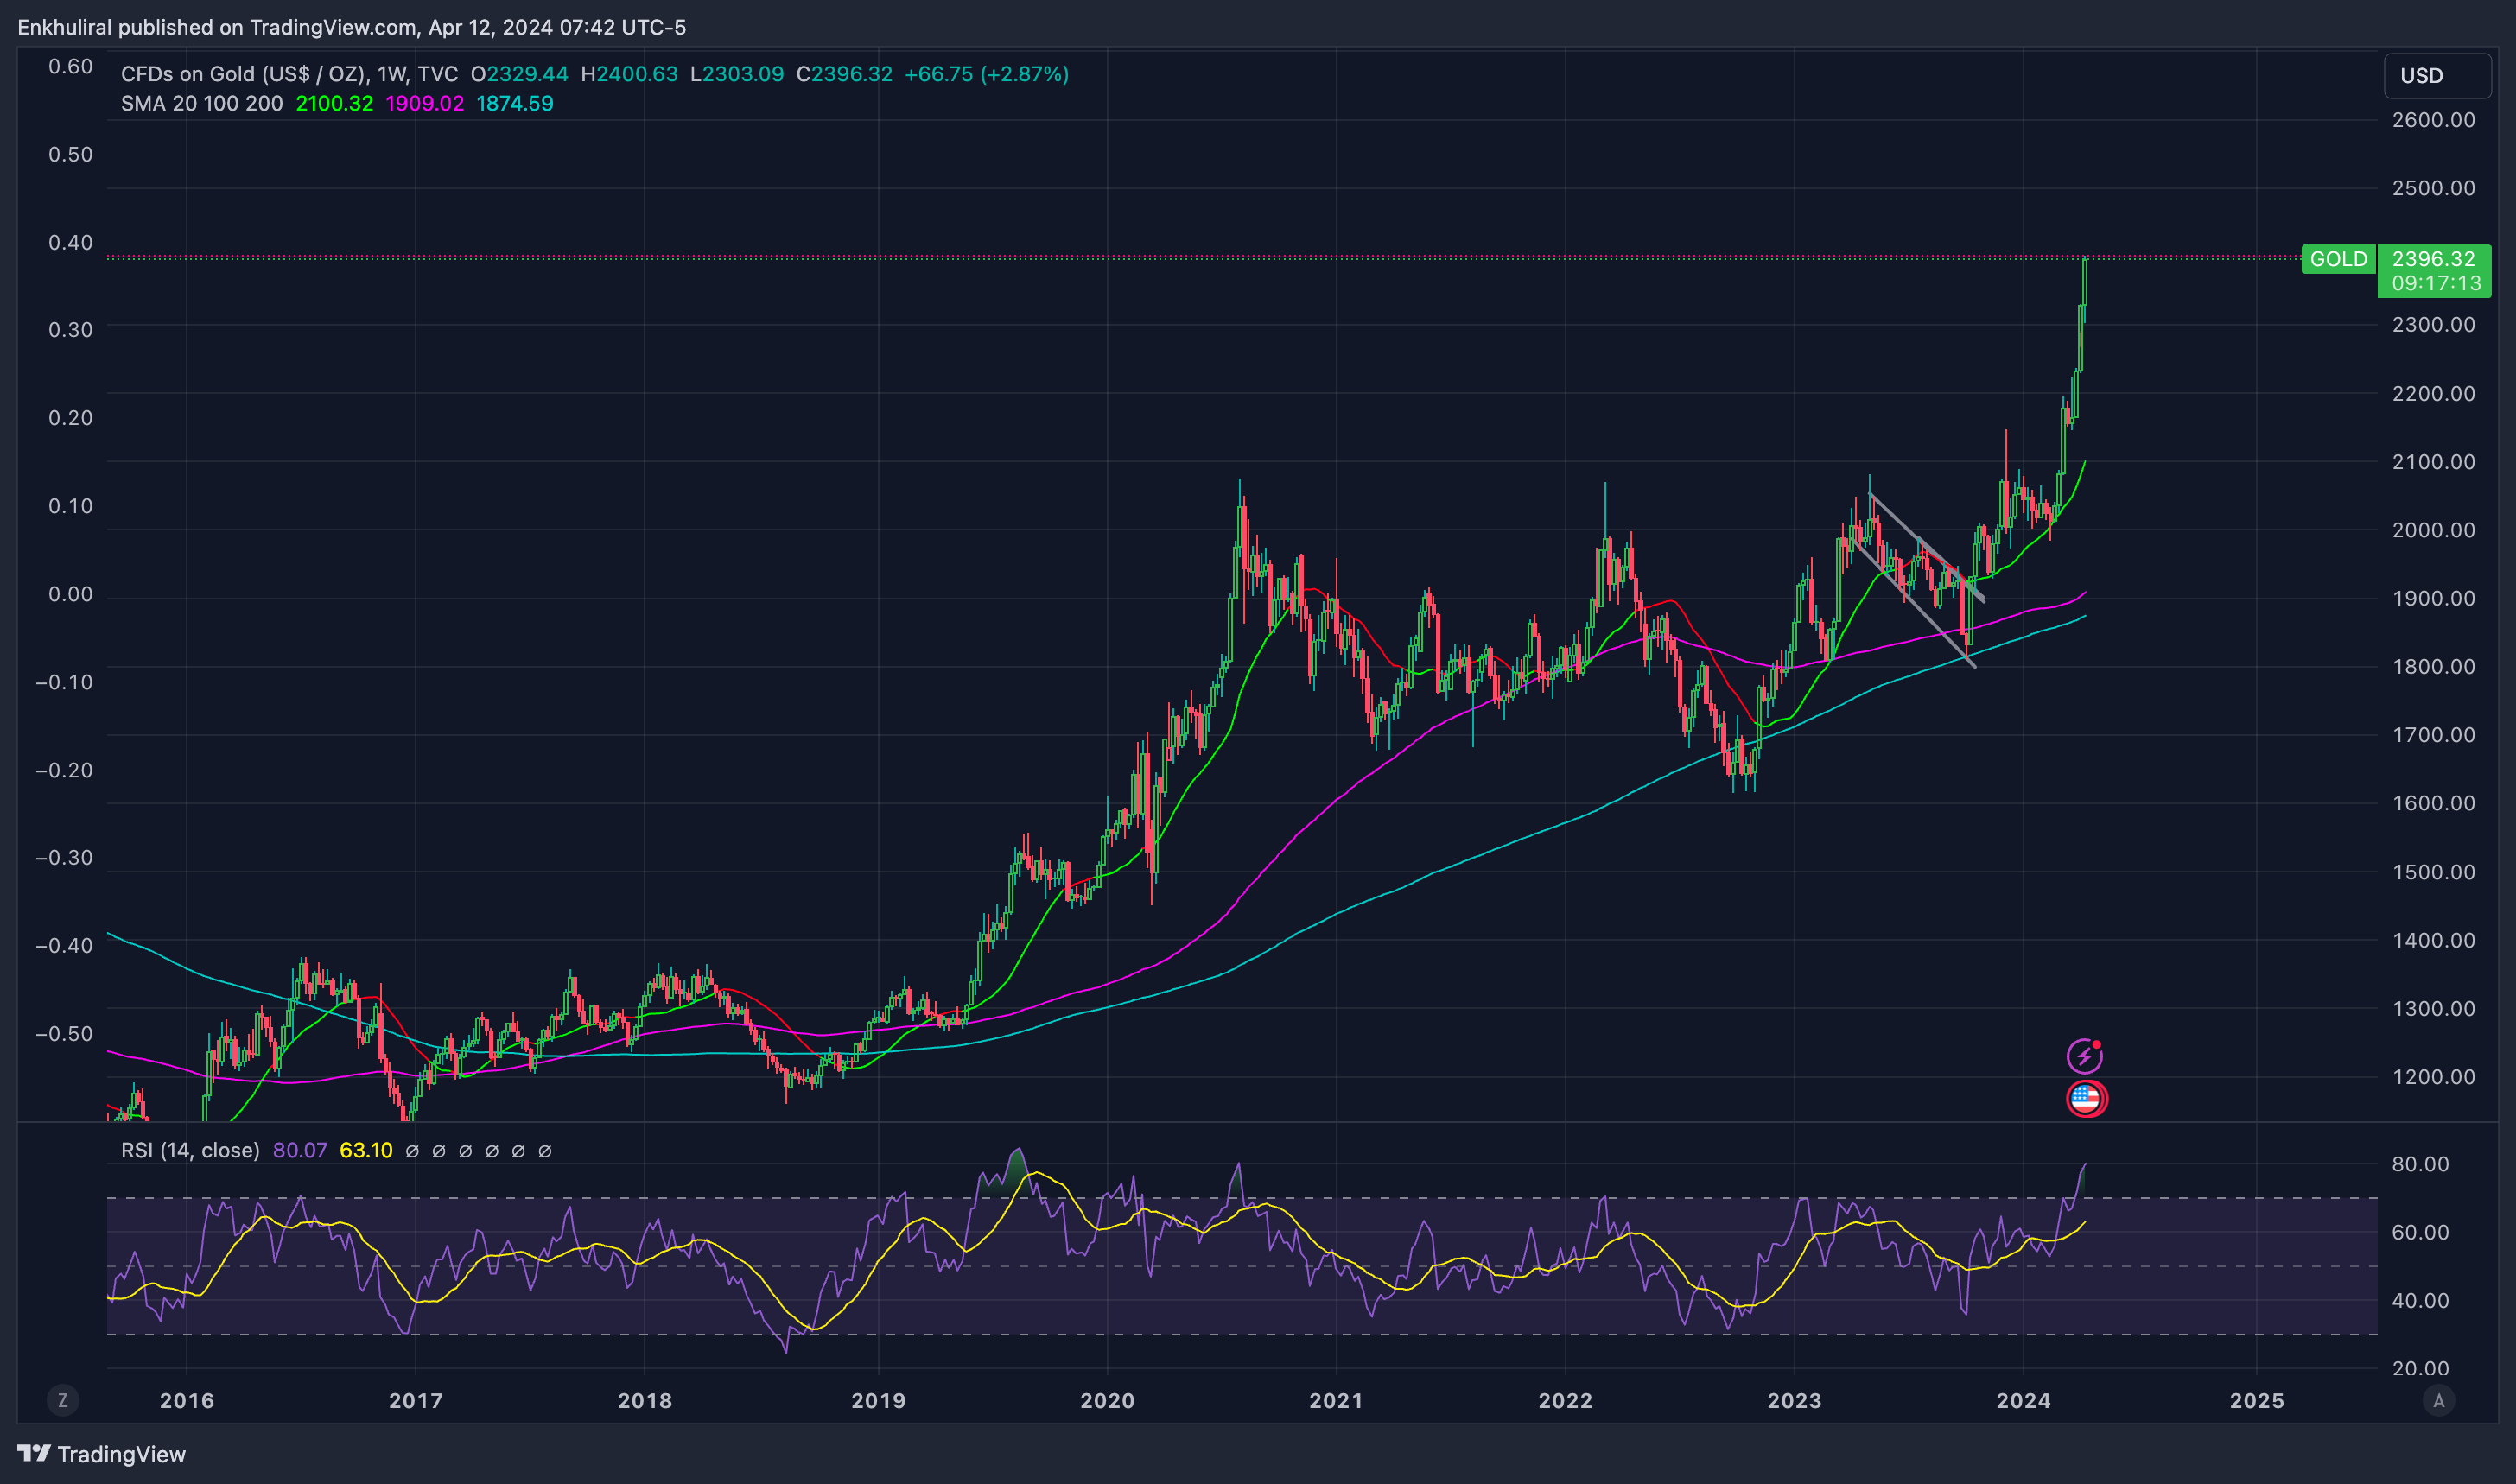Click the 2600.00 label on price scale
The width and height of the screenshot is (2516, 1484).
click(x=2433, y=120)
